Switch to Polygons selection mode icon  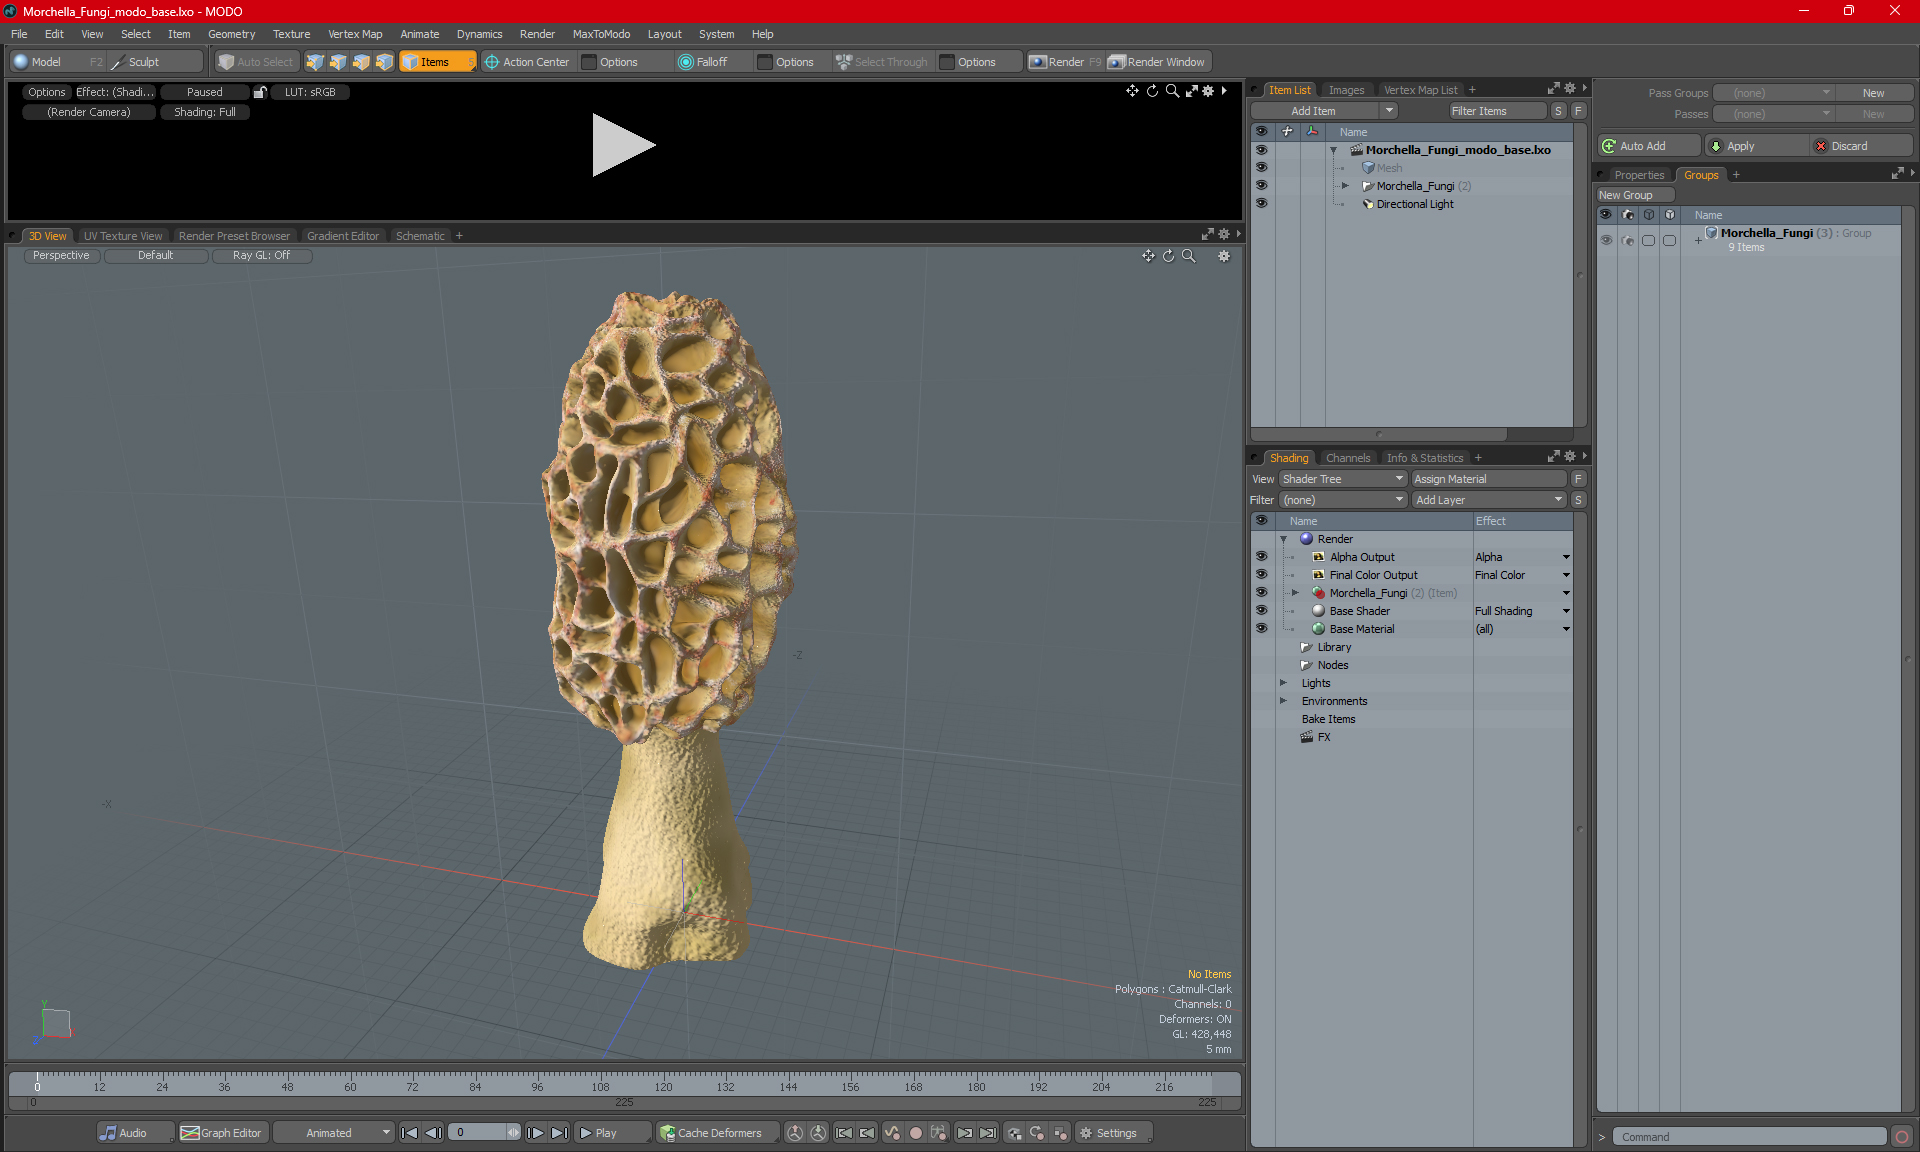[361, 62]
